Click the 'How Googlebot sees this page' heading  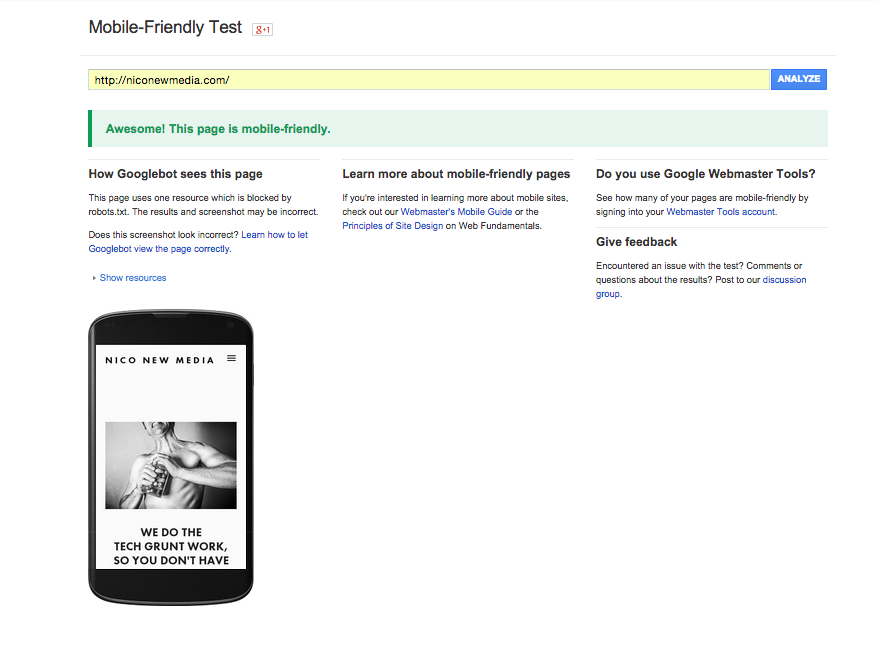coord(176,174)
